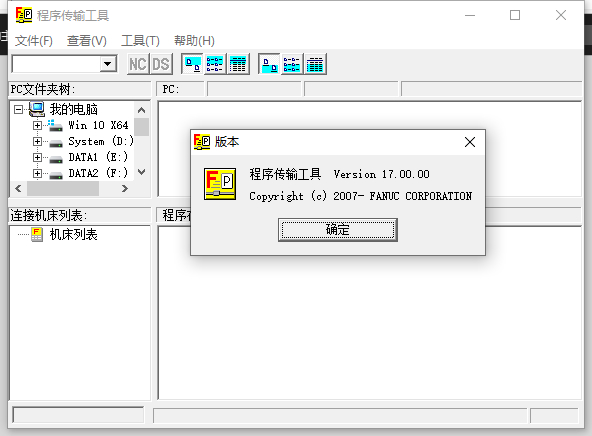This screenshot has height=436, width=592.
Task: Minimize the 程序传输工具 window
Action: [470, 15]
